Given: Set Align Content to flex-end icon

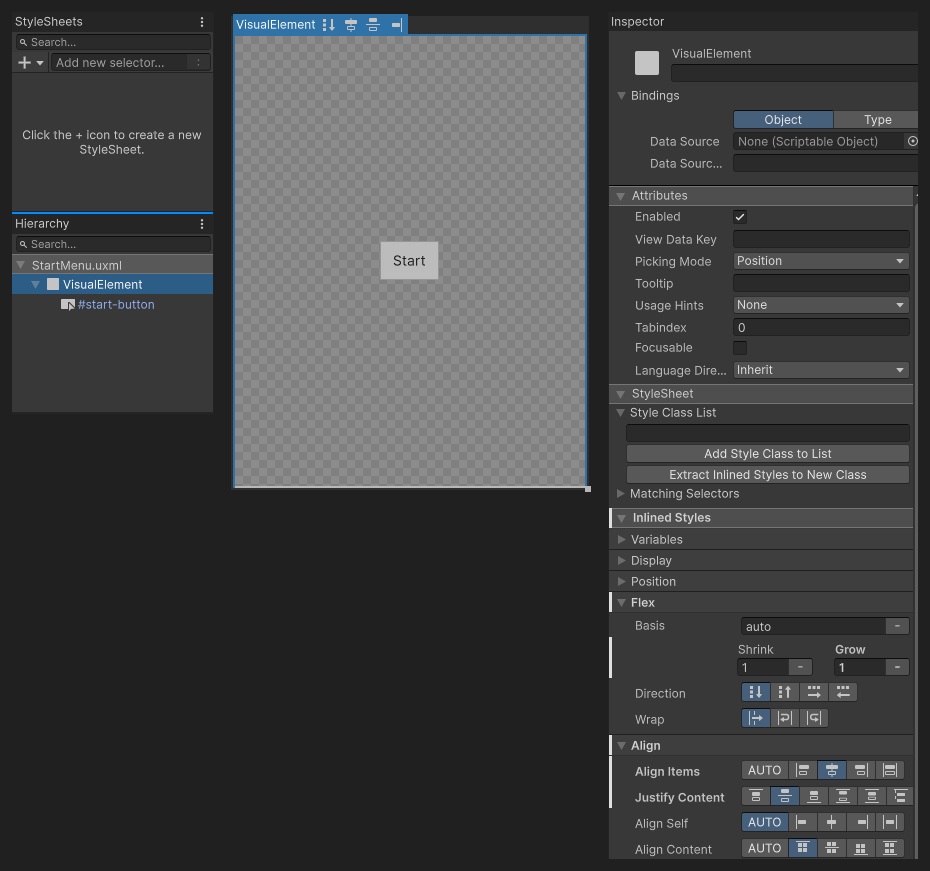Looking at the screenshot, I should point(861,848).
